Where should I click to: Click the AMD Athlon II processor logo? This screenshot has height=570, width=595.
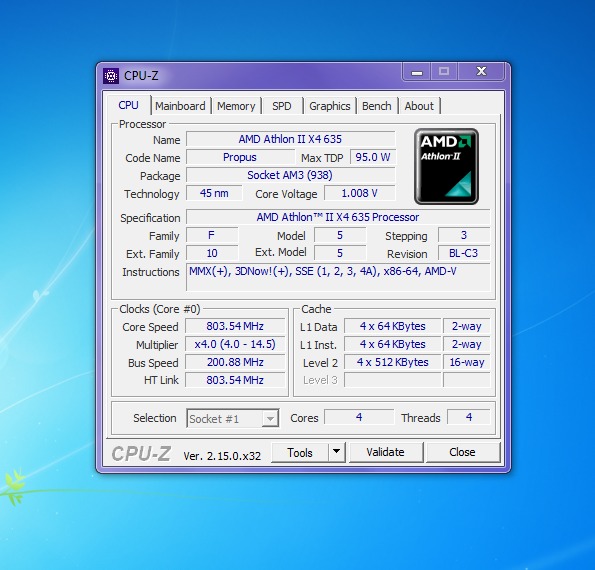[446, 166]
